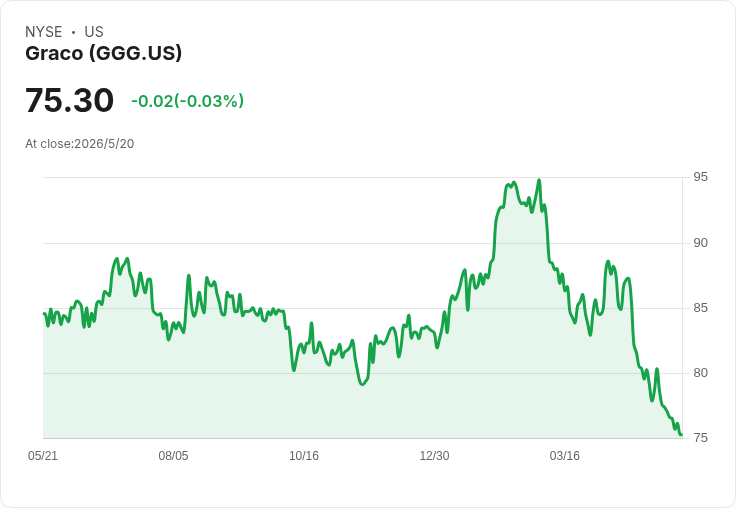Click the final endpoint of the price line

pos(681,434)
